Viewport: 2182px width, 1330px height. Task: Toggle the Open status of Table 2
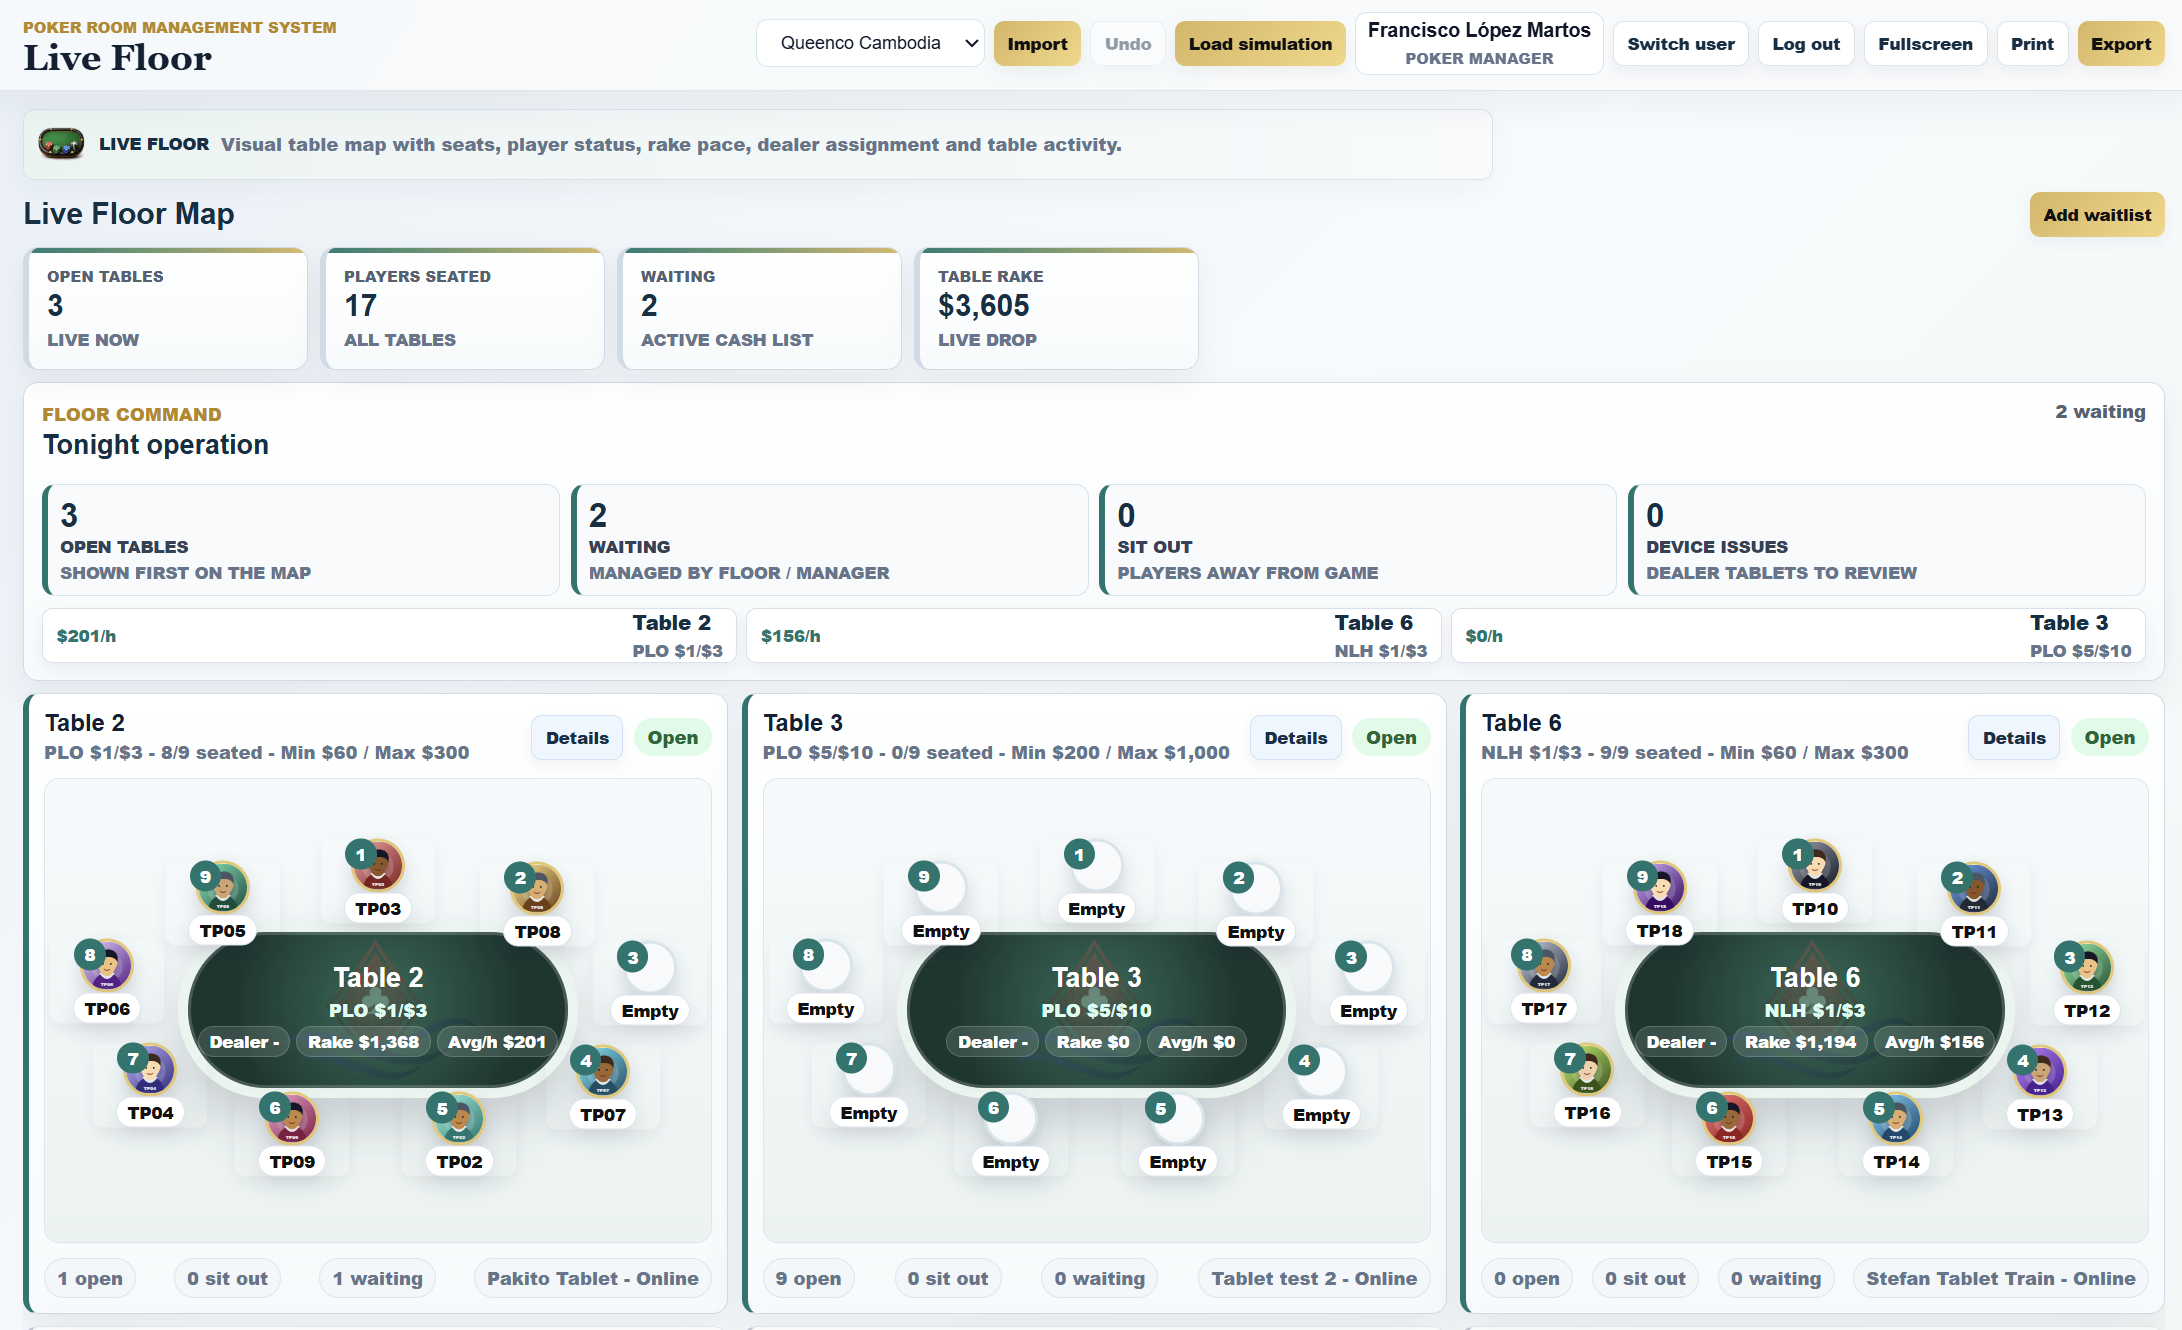click(672, 738)
